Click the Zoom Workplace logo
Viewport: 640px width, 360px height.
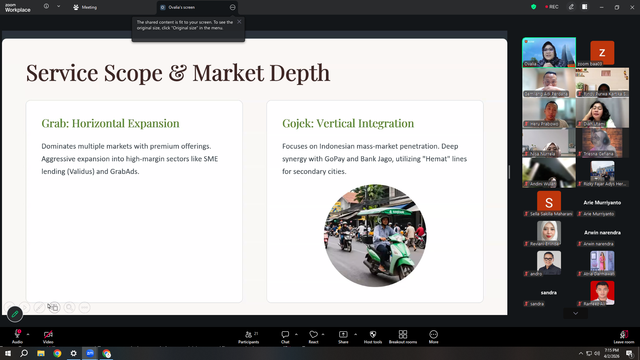pyautogui.click(x=17, y=8)
